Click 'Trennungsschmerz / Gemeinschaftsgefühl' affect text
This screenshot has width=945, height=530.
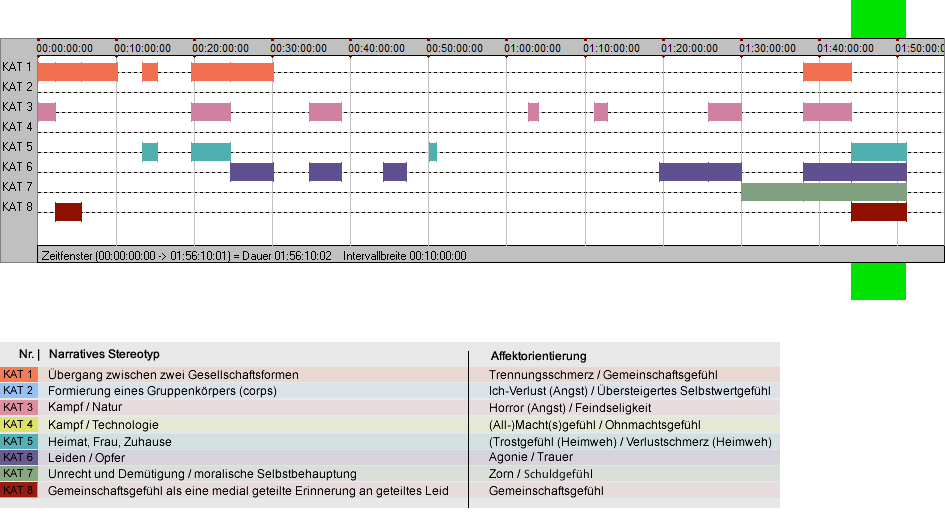click(x=603, y=374)
